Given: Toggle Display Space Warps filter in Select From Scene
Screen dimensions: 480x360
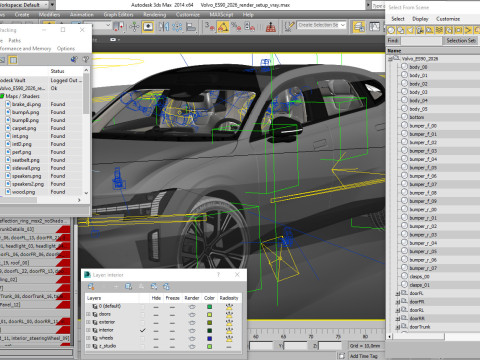Looking at the screenshot, I should pos(439,30).
